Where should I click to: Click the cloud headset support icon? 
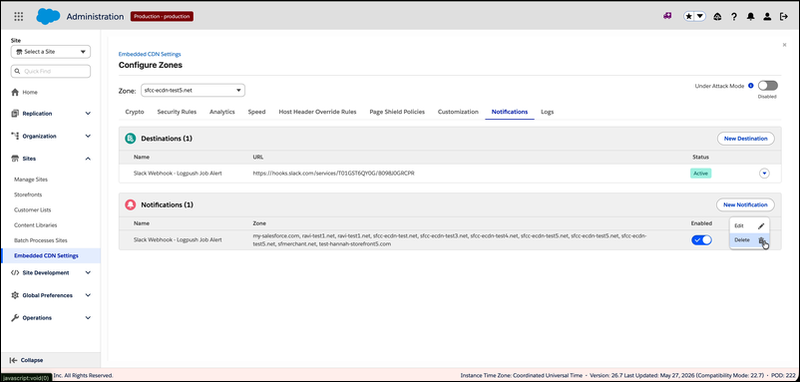[717, 16]
